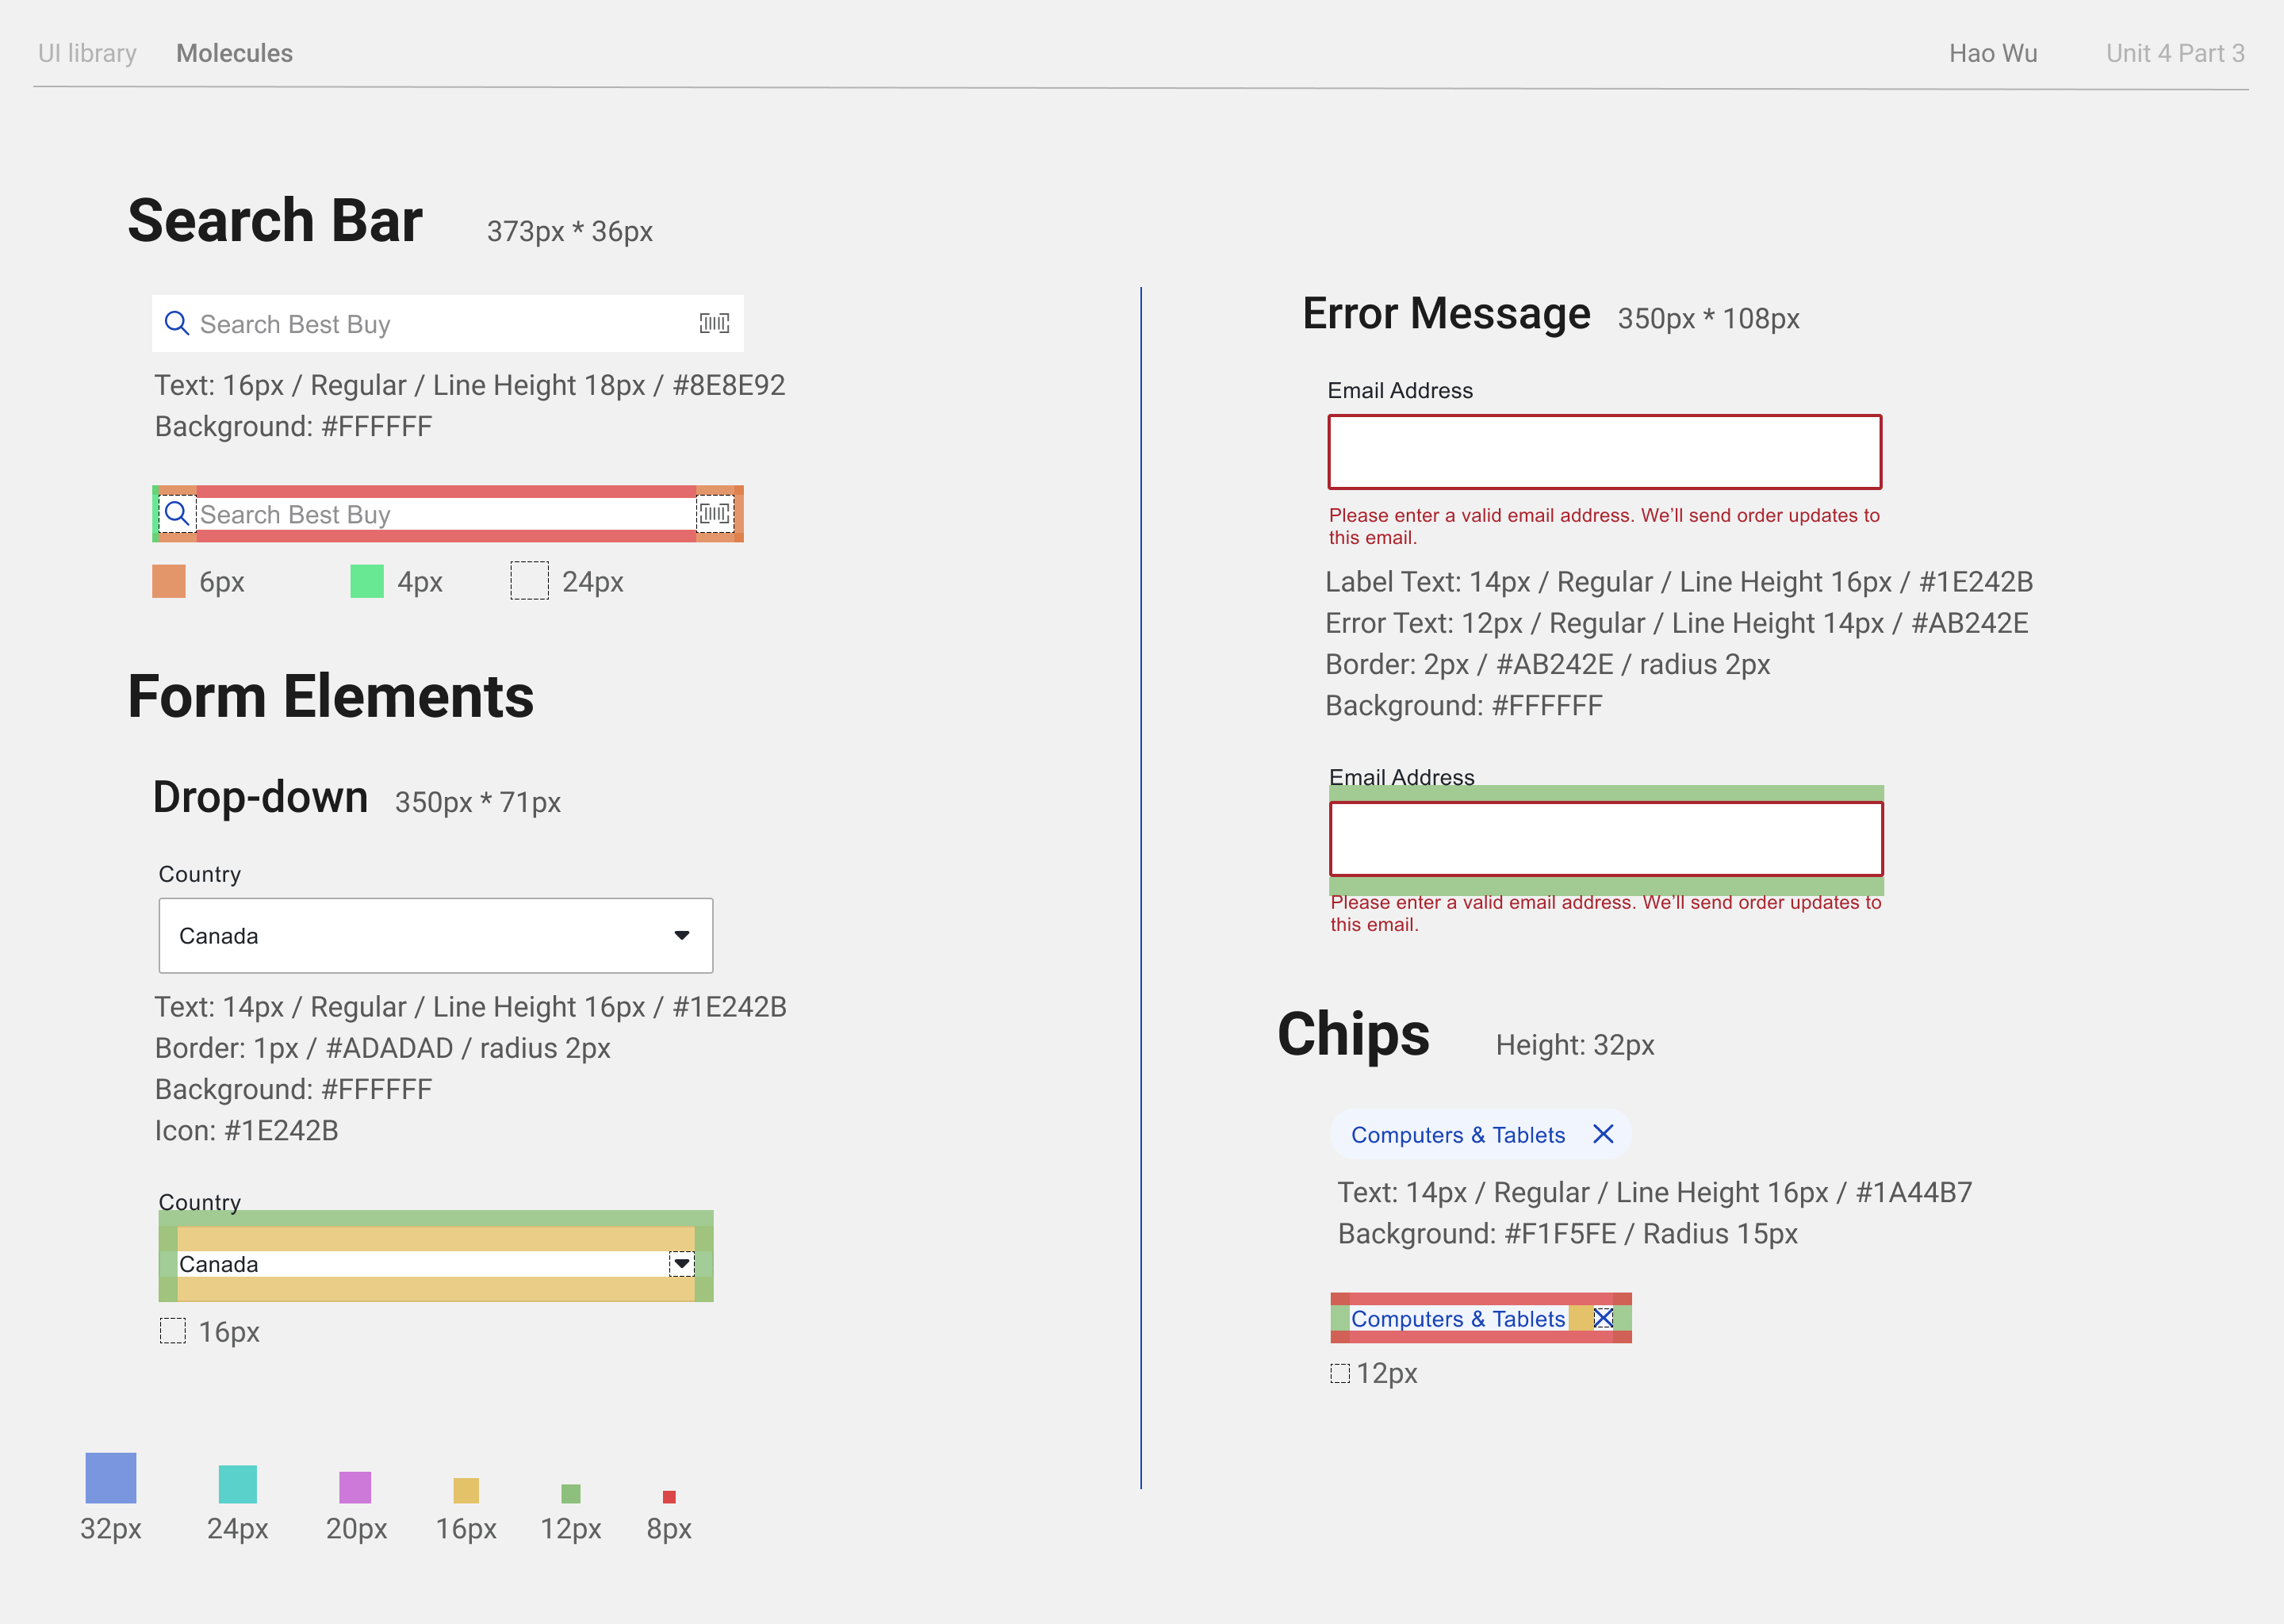Open the Canada country drop-down

click(x=435, y=936)
